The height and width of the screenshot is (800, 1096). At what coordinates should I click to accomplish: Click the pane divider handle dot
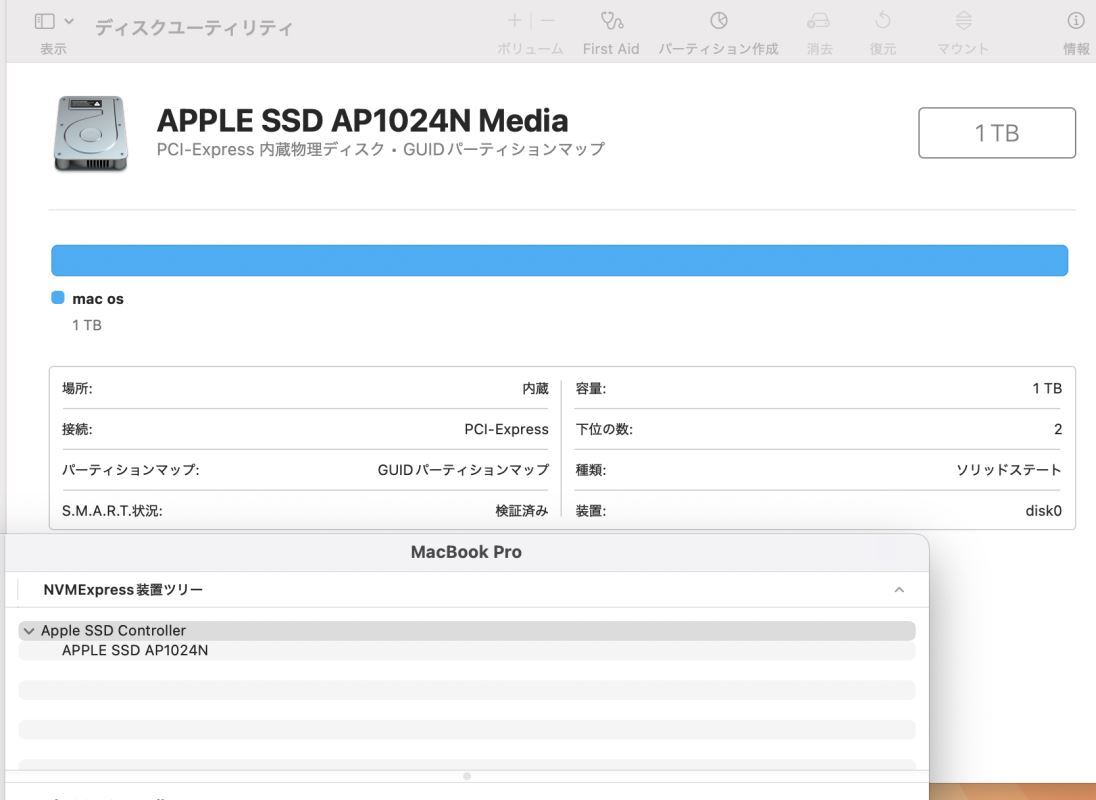coord(467,776)
